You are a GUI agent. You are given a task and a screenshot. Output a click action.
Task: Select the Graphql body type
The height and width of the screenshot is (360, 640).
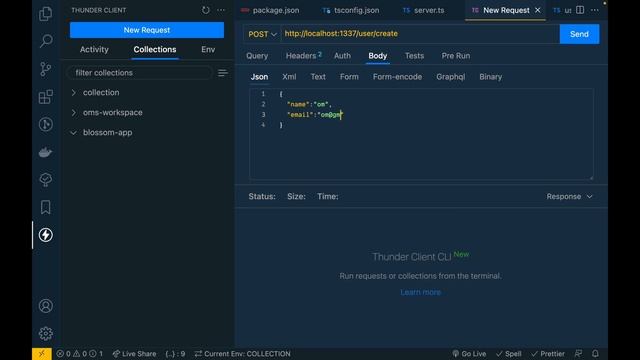[x=451, y=77]
